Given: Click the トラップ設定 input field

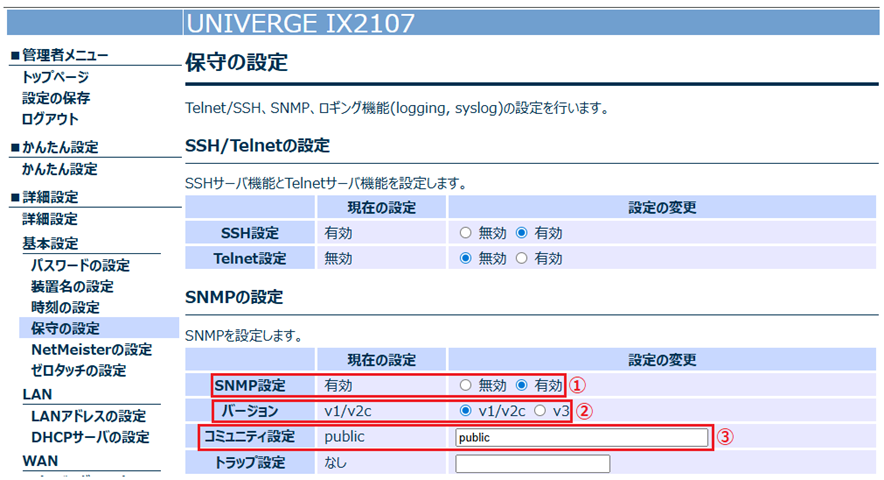Looking at the screenshot, I should click(x=532, y=463).
